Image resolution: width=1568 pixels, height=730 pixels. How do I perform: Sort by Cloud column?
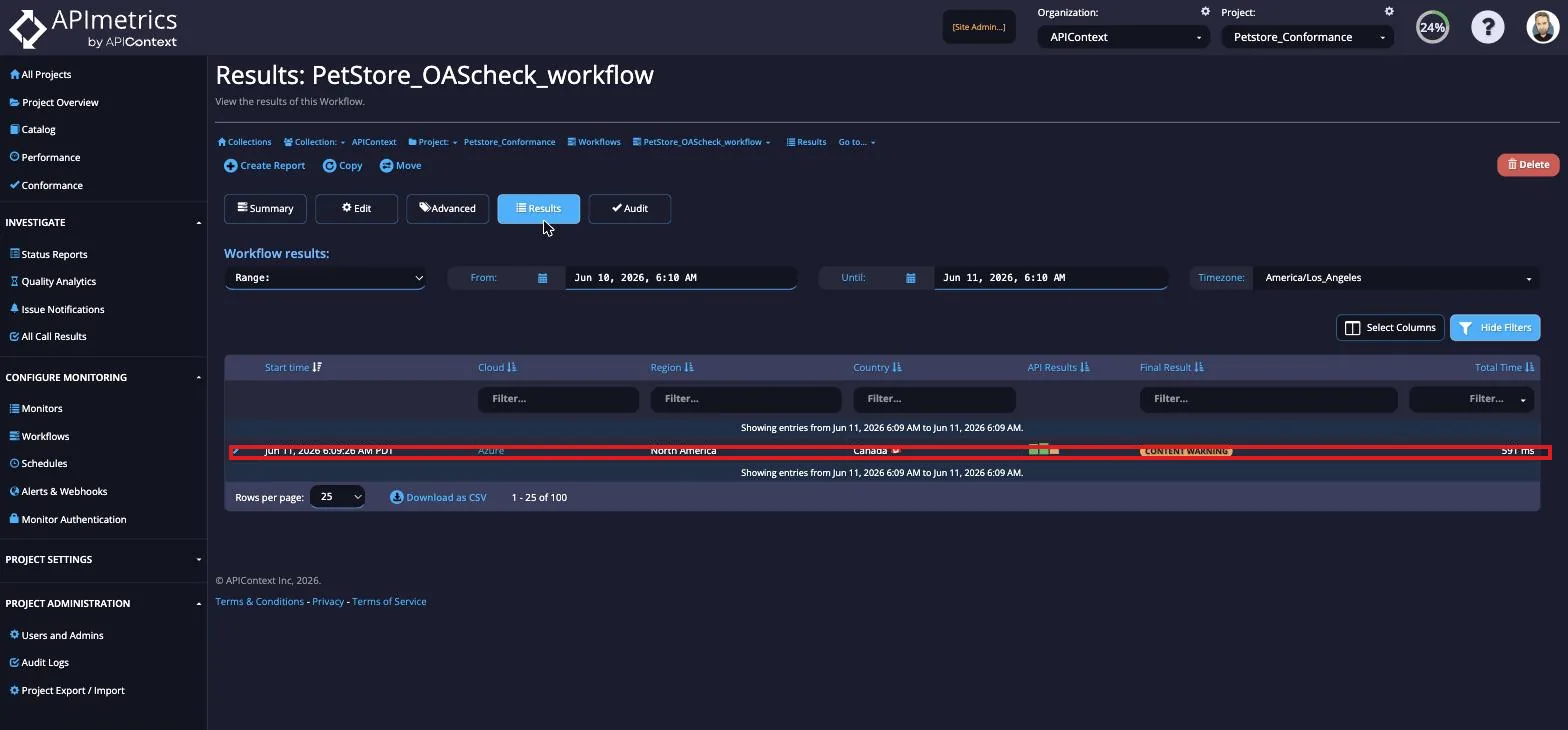pos(497,367)
